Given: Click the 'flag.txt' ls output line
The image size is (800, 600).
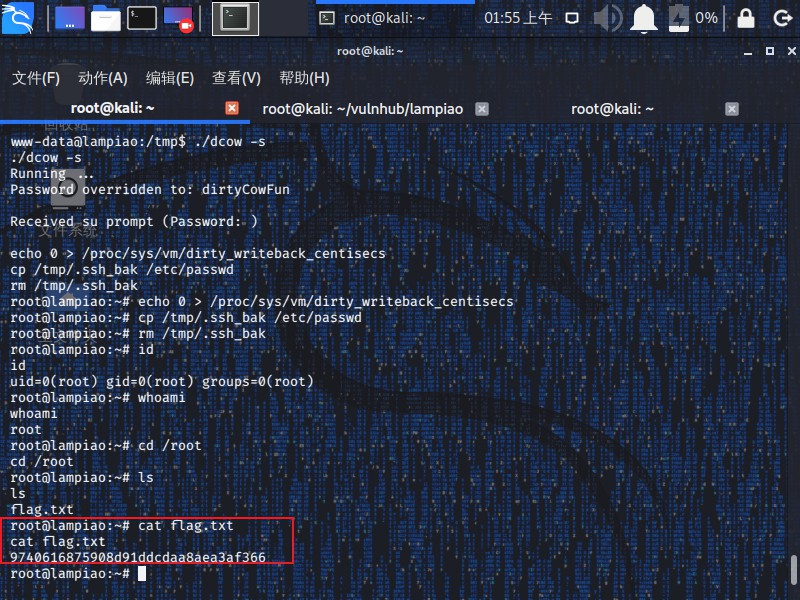Looking at the screenshot, I should coord(42,509).
